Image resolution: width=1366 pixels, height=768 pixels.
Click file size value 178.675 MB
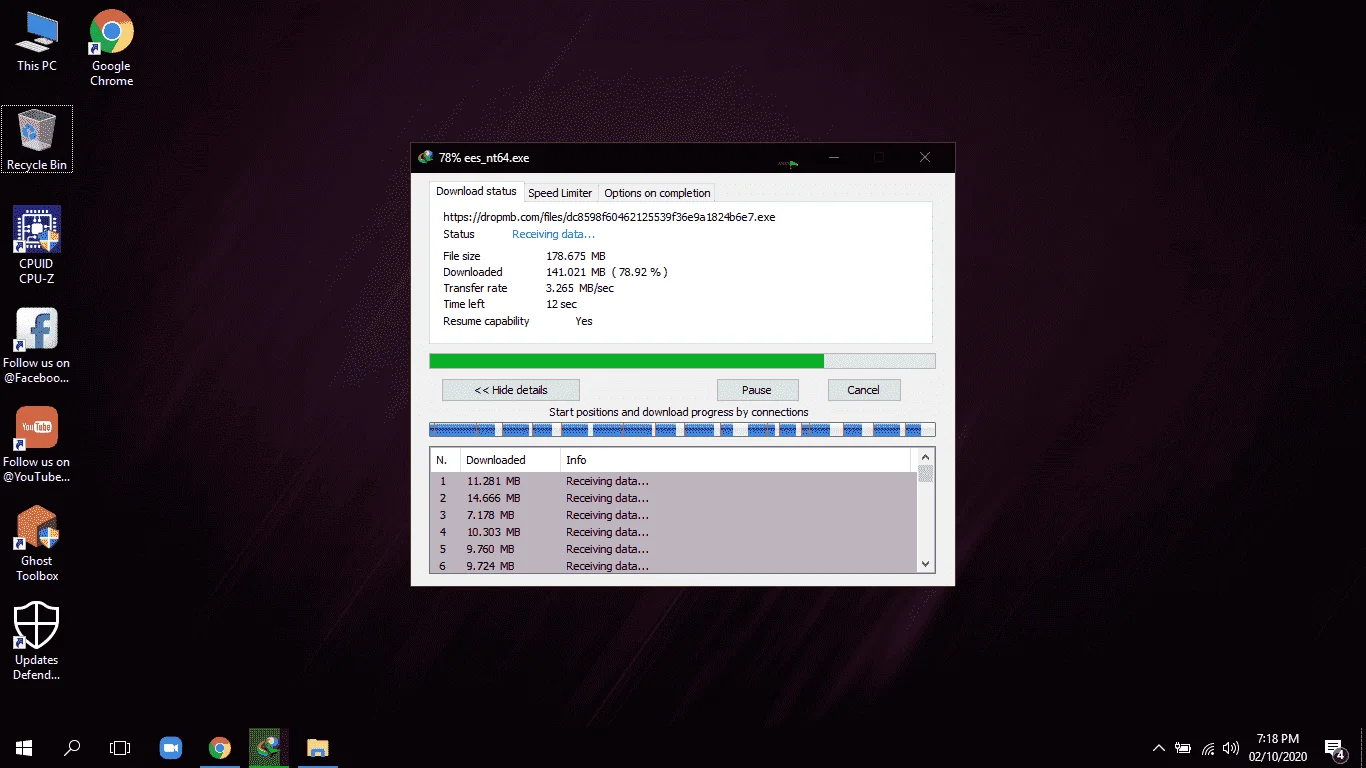click(x=576, y=256)
